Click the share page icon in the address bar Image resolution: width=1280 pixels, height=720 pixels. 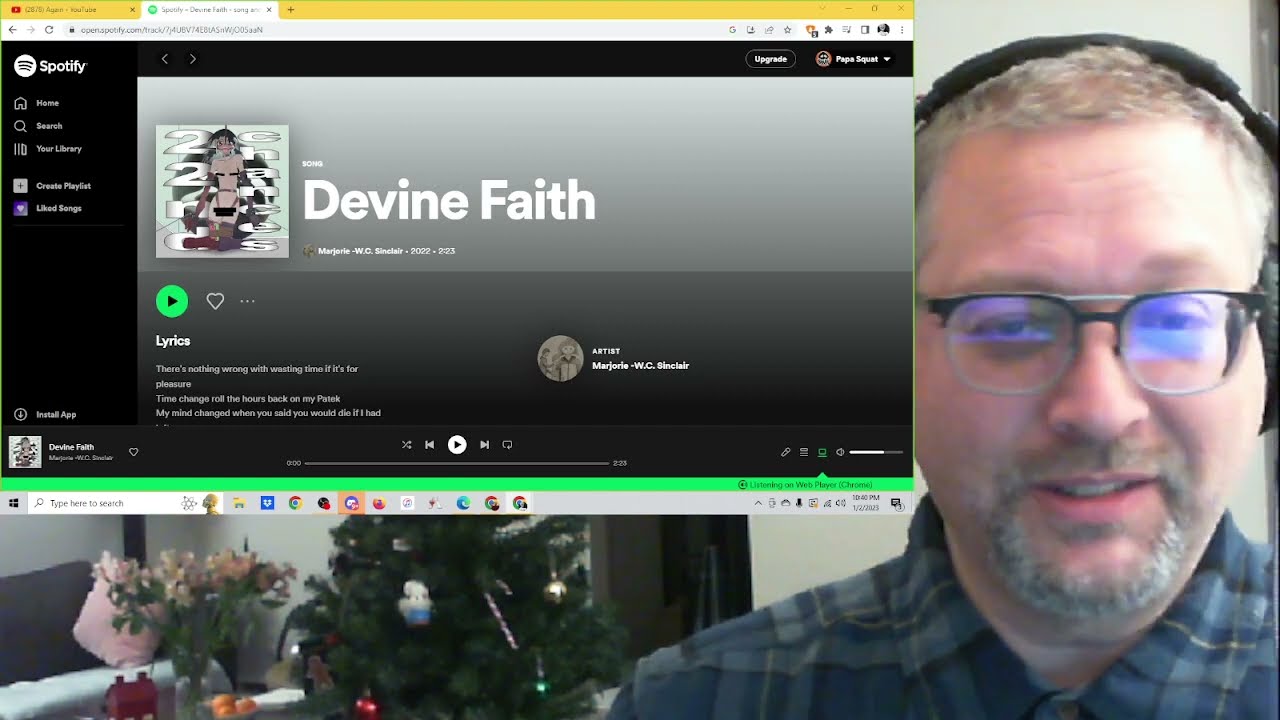769,30
